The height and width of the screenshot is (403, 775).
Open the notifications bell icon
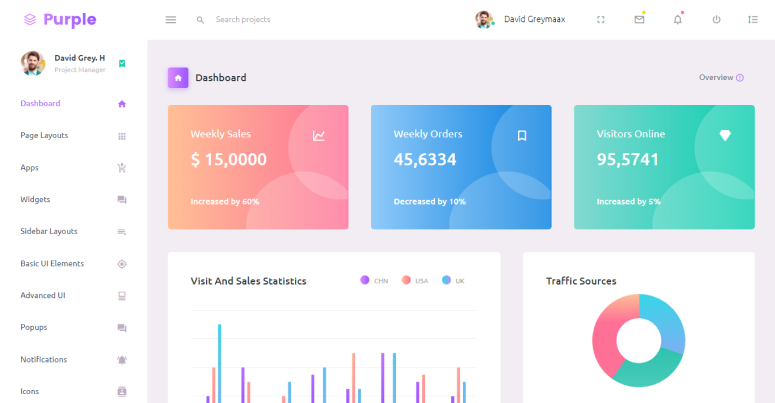point(678,20)
